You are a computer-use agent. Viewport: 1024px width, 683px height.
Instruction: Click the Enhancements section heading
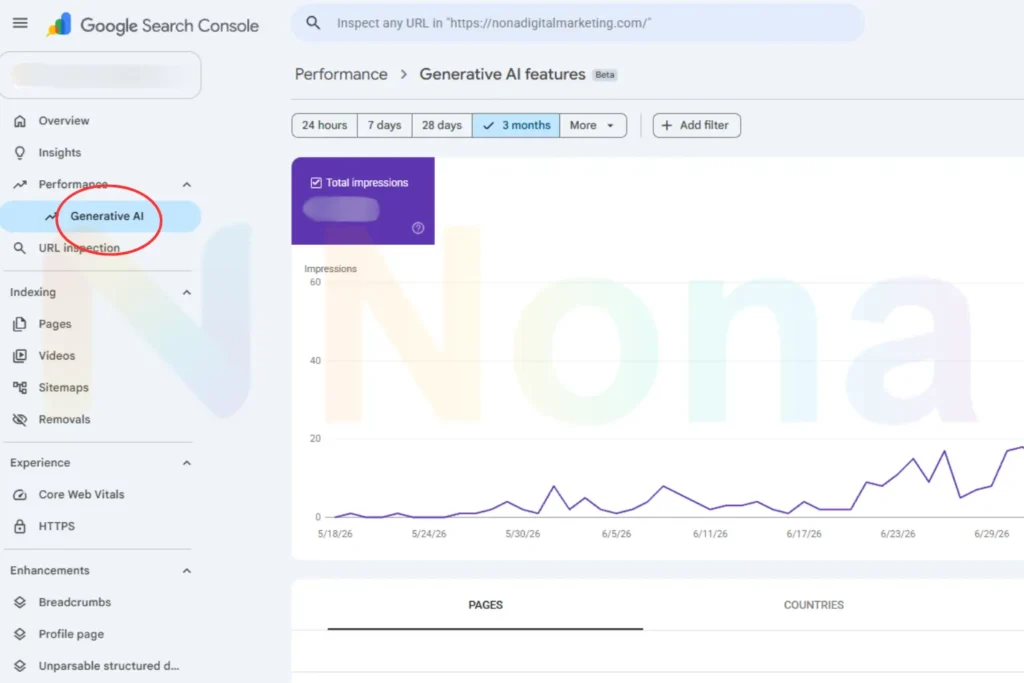coord(50,571)
